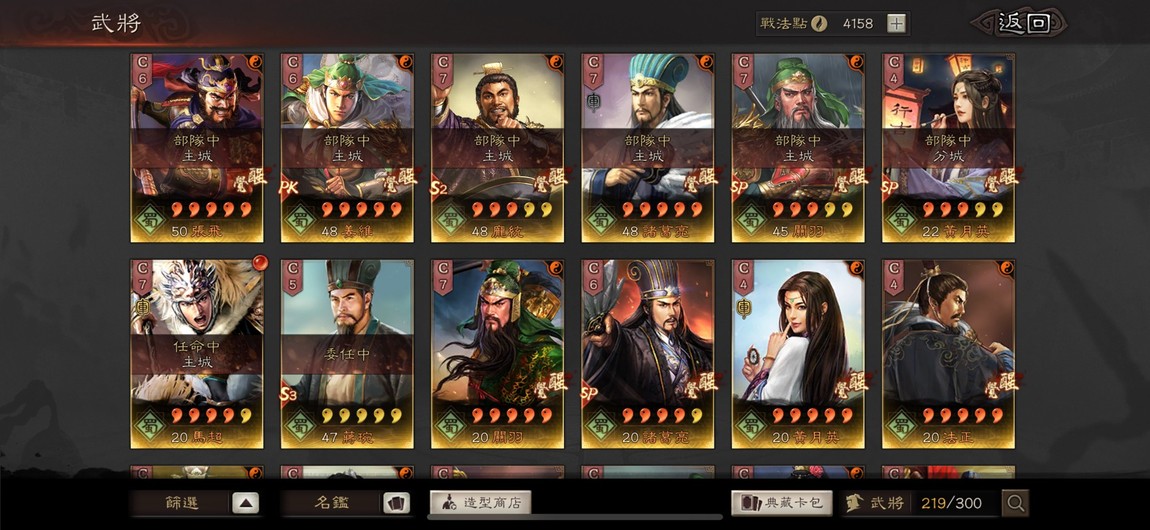This screenshot has width=1150, height=530.
Task: Open the 名鑑 card deck icon
Action: click(x=395, y=503)
